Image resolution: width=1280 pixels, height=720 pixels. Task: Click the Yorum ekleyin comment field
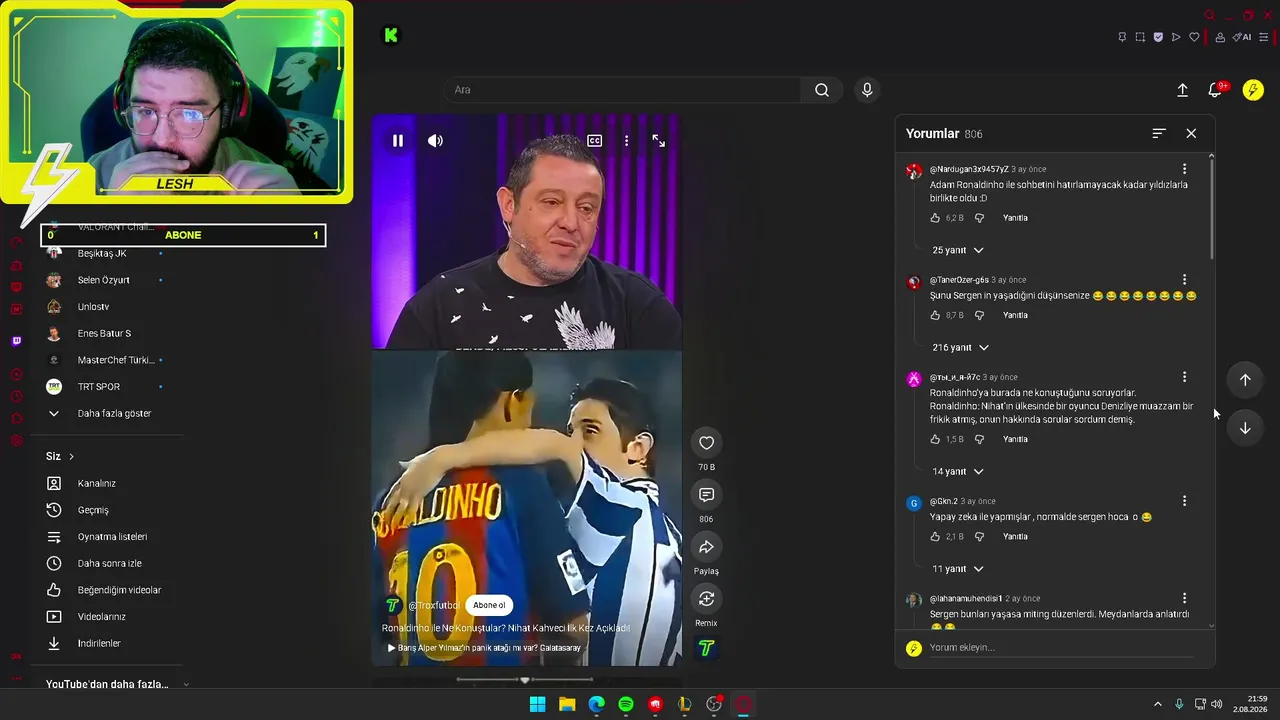pyautogui.click(x=1060, y=648)
